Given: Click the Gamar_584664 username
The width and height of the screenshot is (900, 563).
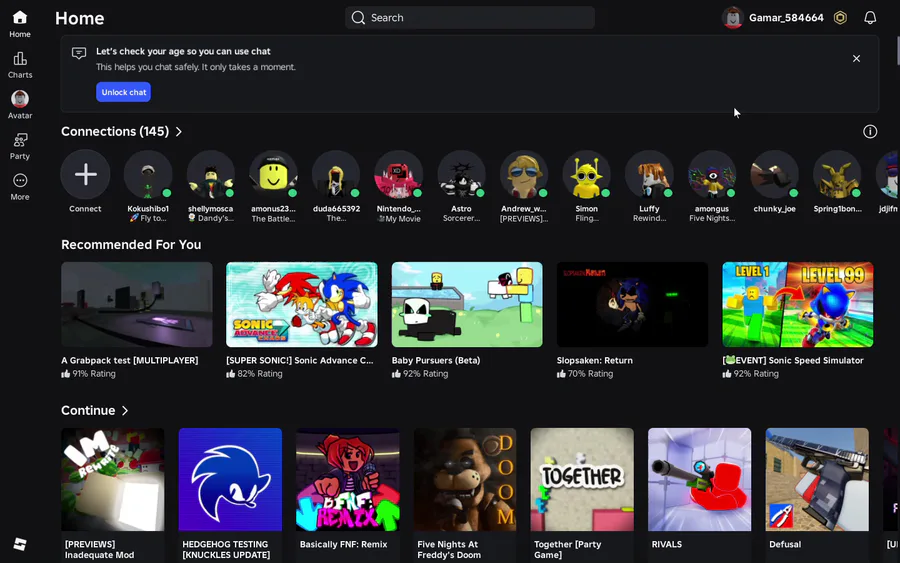Looking at the screenshot, I should click(786, 18).
